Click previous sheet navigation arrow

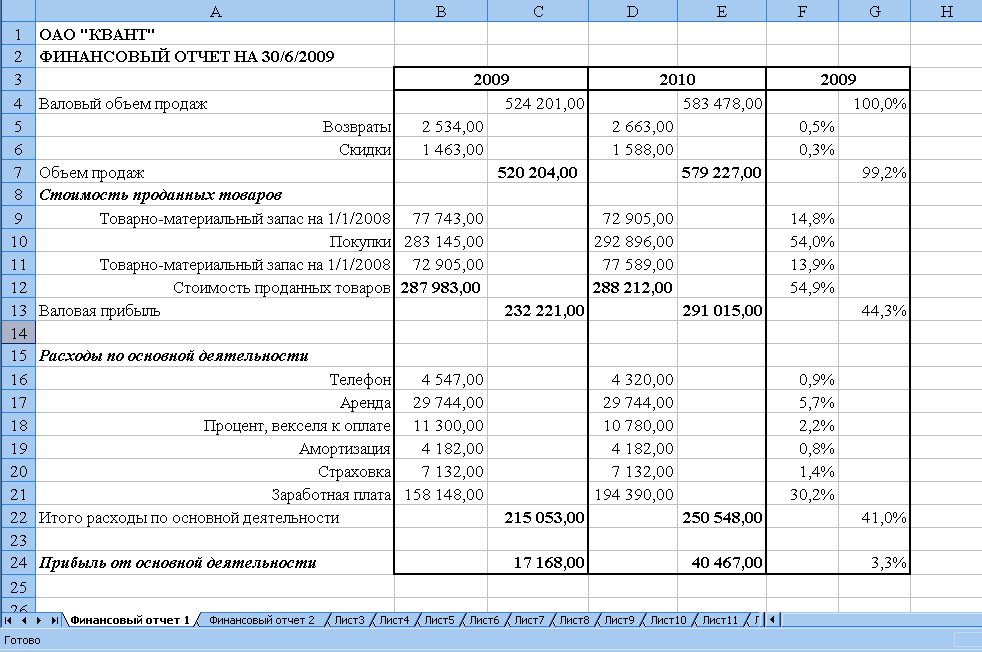coord(24,620)
